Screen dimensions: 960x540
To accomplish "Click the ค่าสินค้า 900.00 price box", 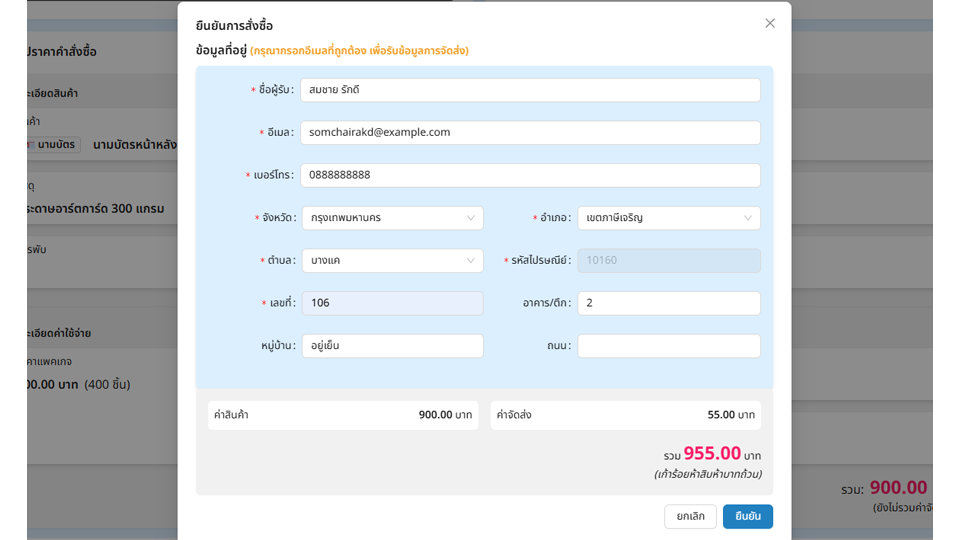I will [343, 415].
